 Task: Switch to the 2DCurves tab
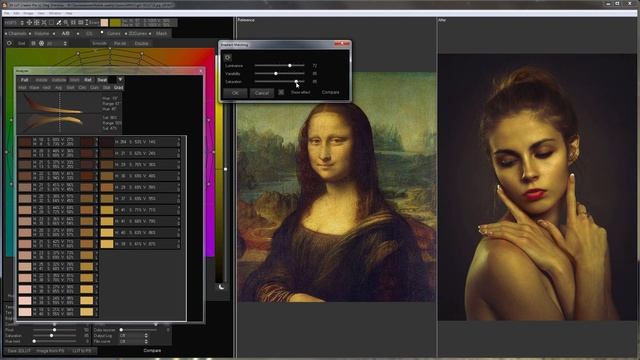[x=138, y=33]
